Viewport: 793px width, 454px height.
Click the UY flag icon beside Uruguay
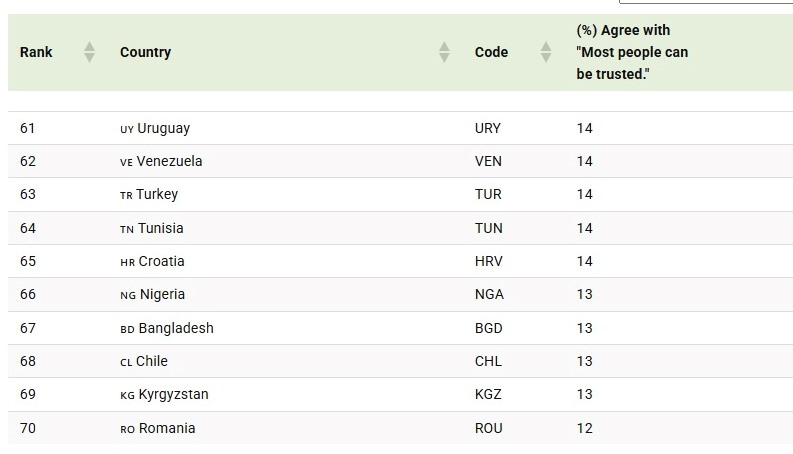(126, 129)
